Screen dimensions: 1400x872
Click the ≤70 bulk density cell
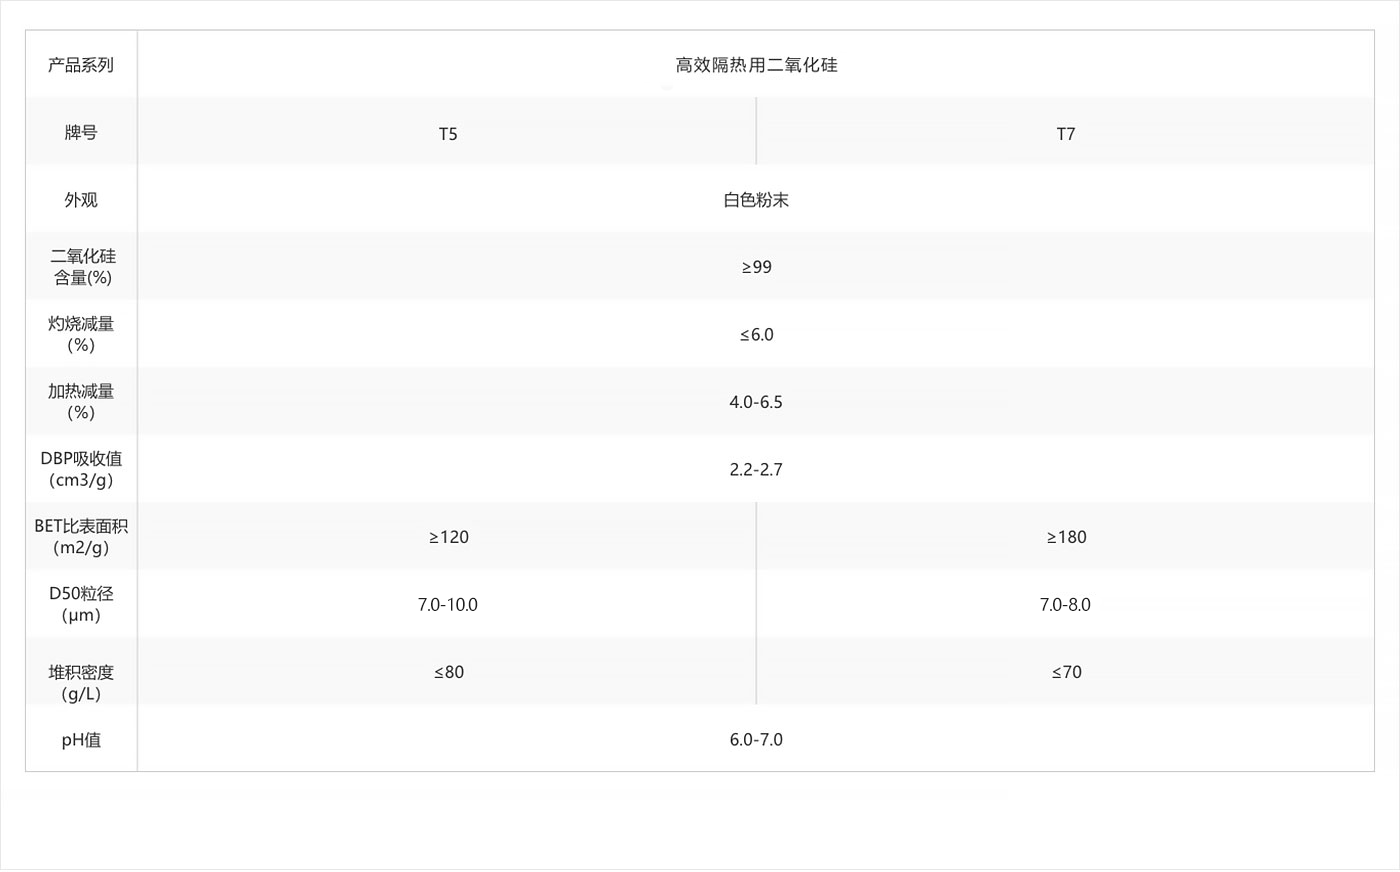tap(1066, 672)
